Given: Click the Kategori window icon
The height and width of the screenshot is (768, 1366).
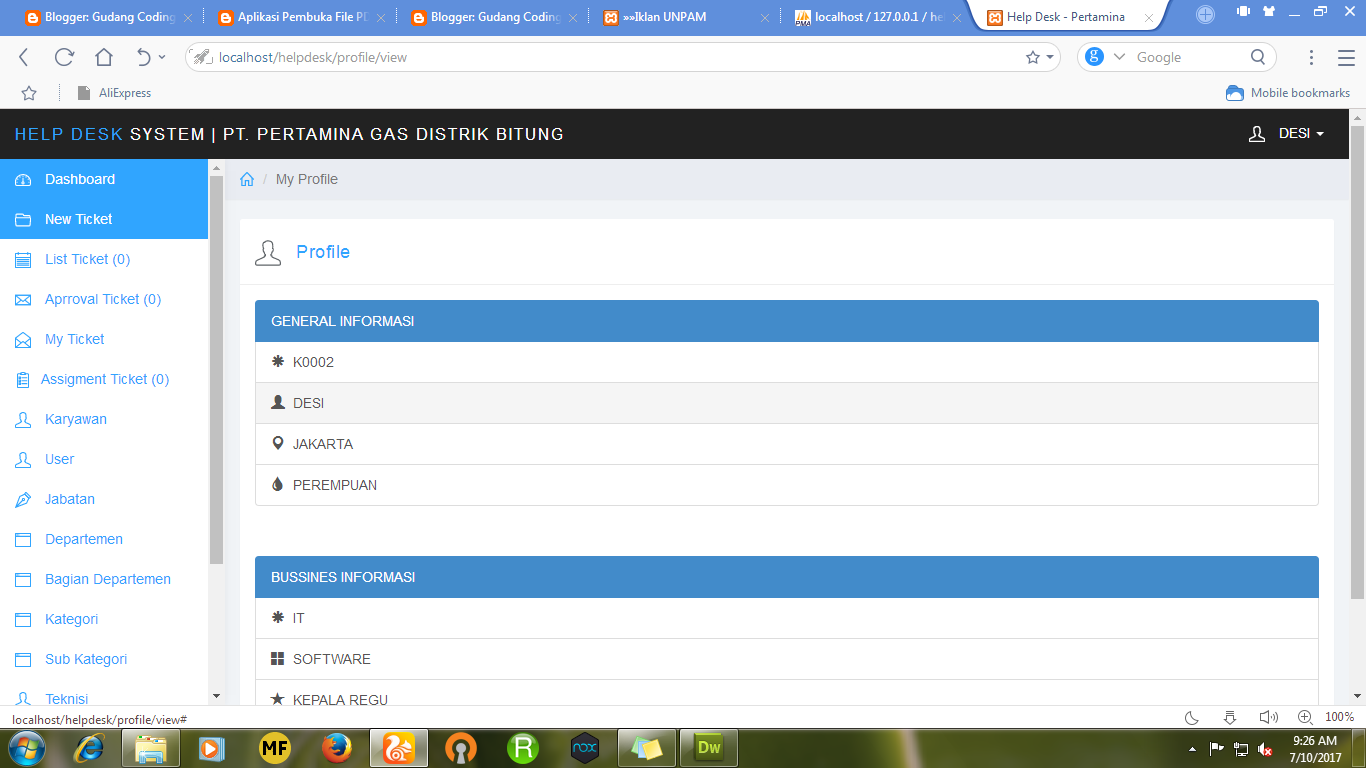Looking at the screenshot, I should [x=23, y=620].
